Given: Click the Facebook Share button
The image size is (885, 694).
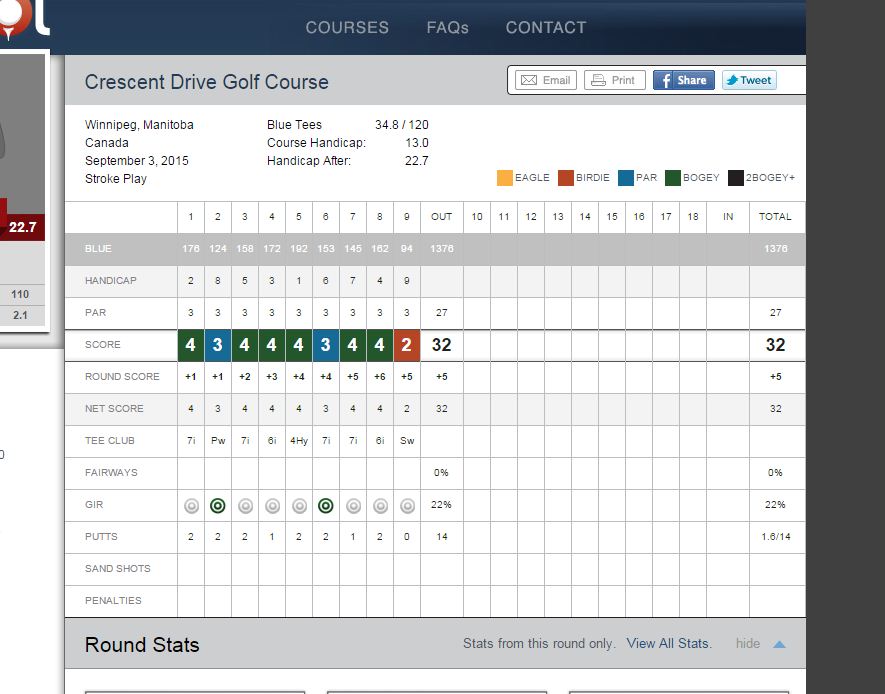Looking at the screenshot, I should pos(684,80).
